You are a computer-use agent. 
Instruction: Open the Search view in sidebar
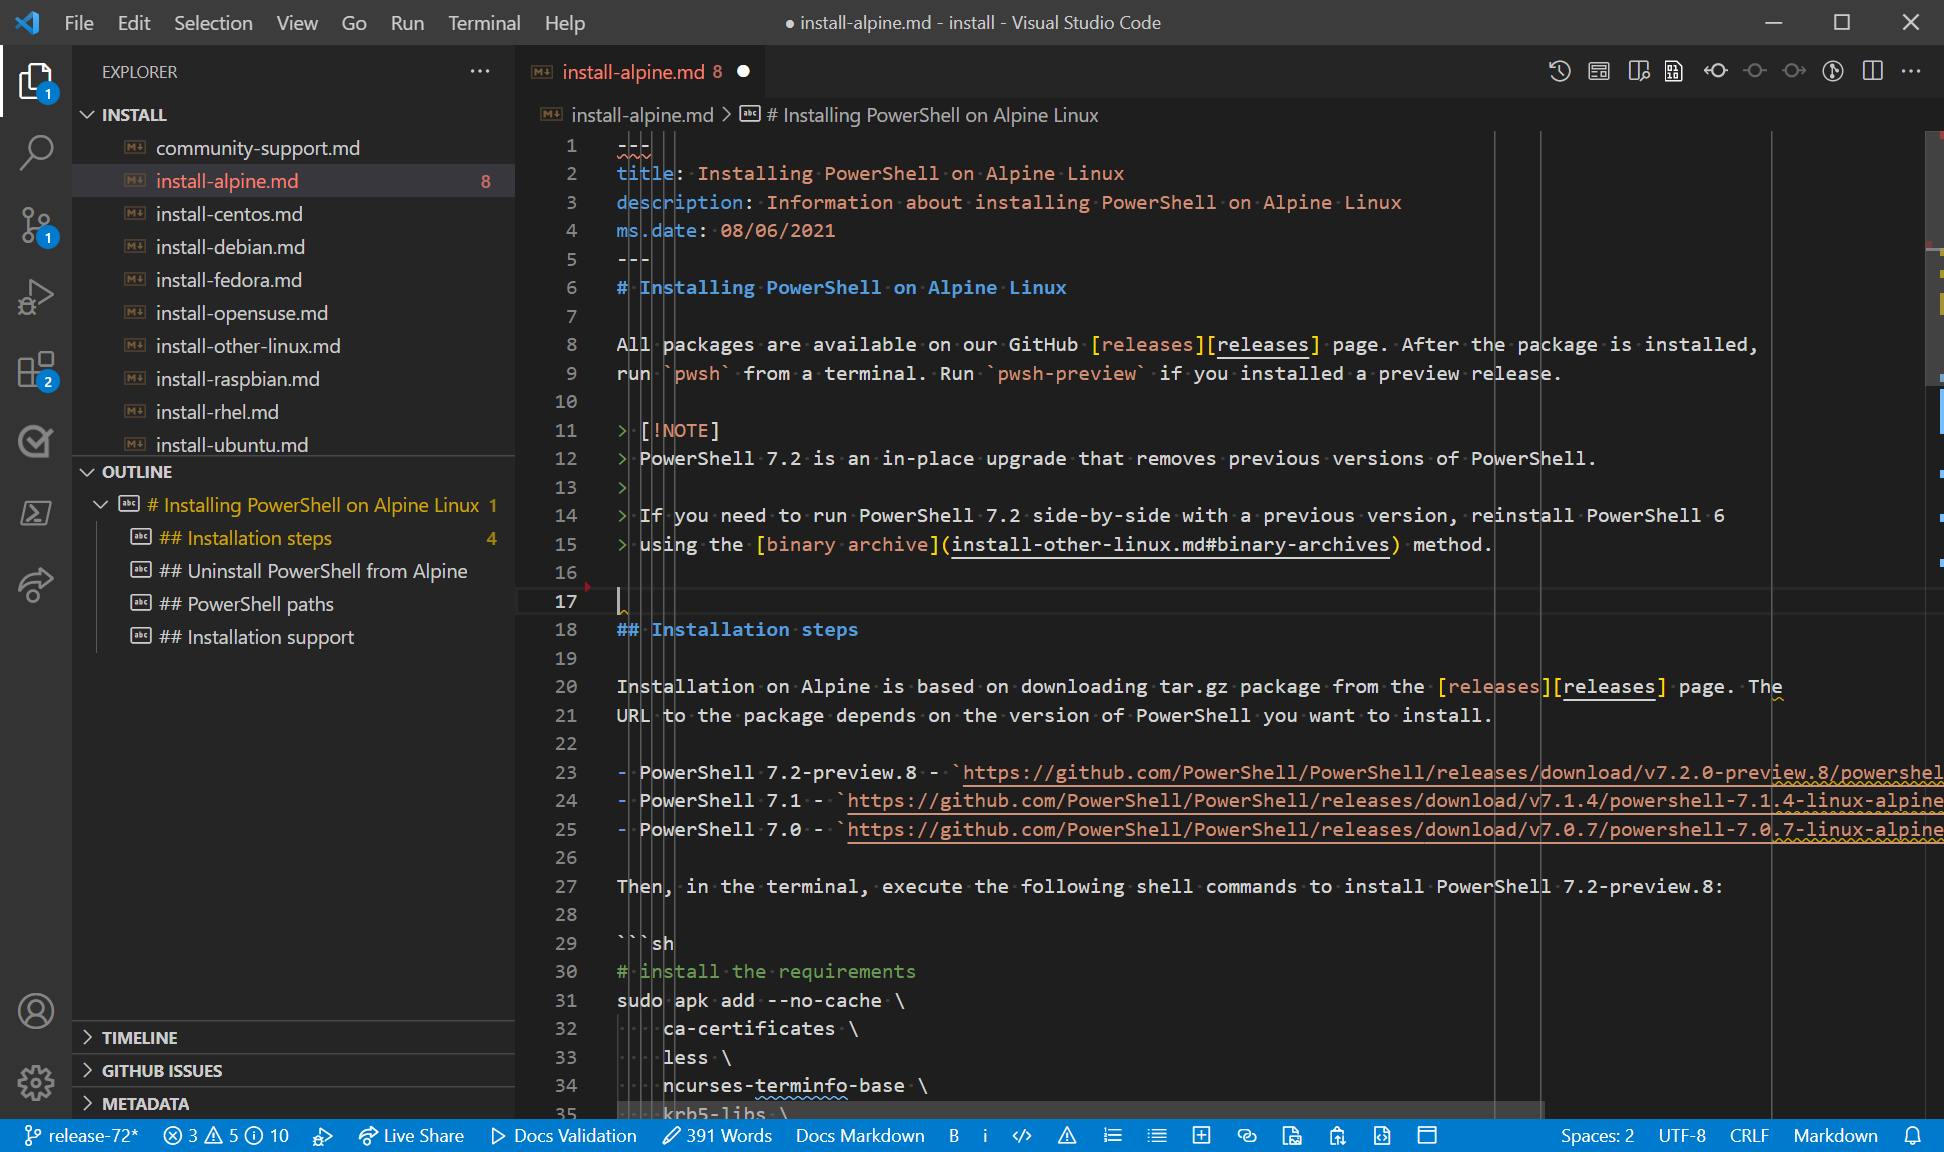coord(36,152)
